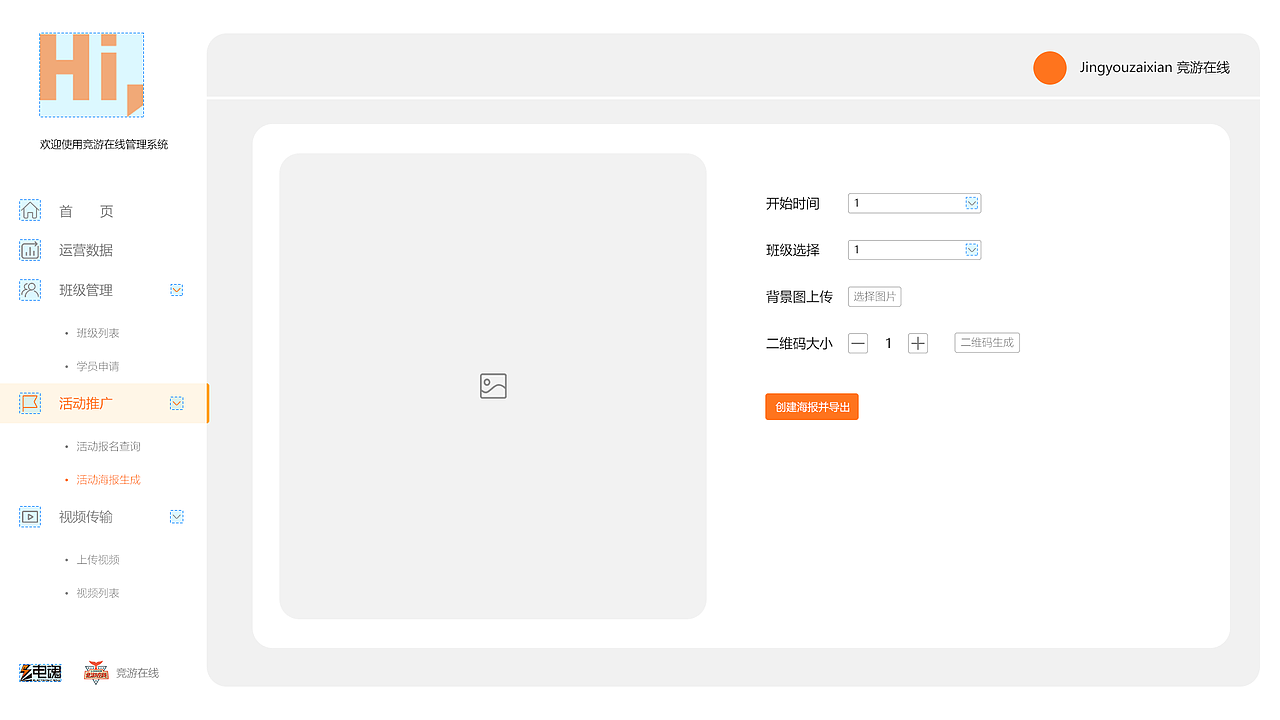The width and height of the screenshot is (1280, 720).
Task: Go to 上传视频 submenu
Action: tap(98, 560)
